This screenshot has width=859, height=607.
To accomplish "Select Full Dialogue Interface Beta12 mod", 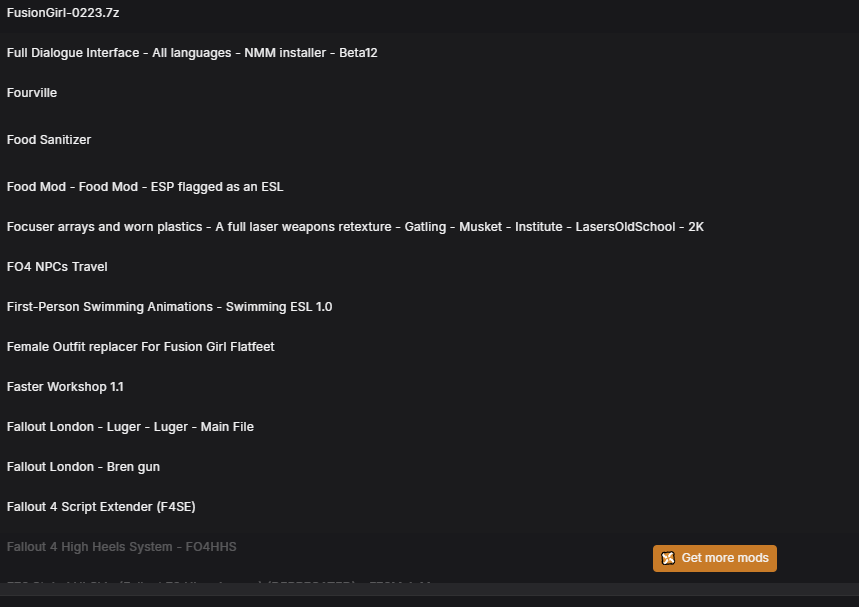I will (430, 53).
